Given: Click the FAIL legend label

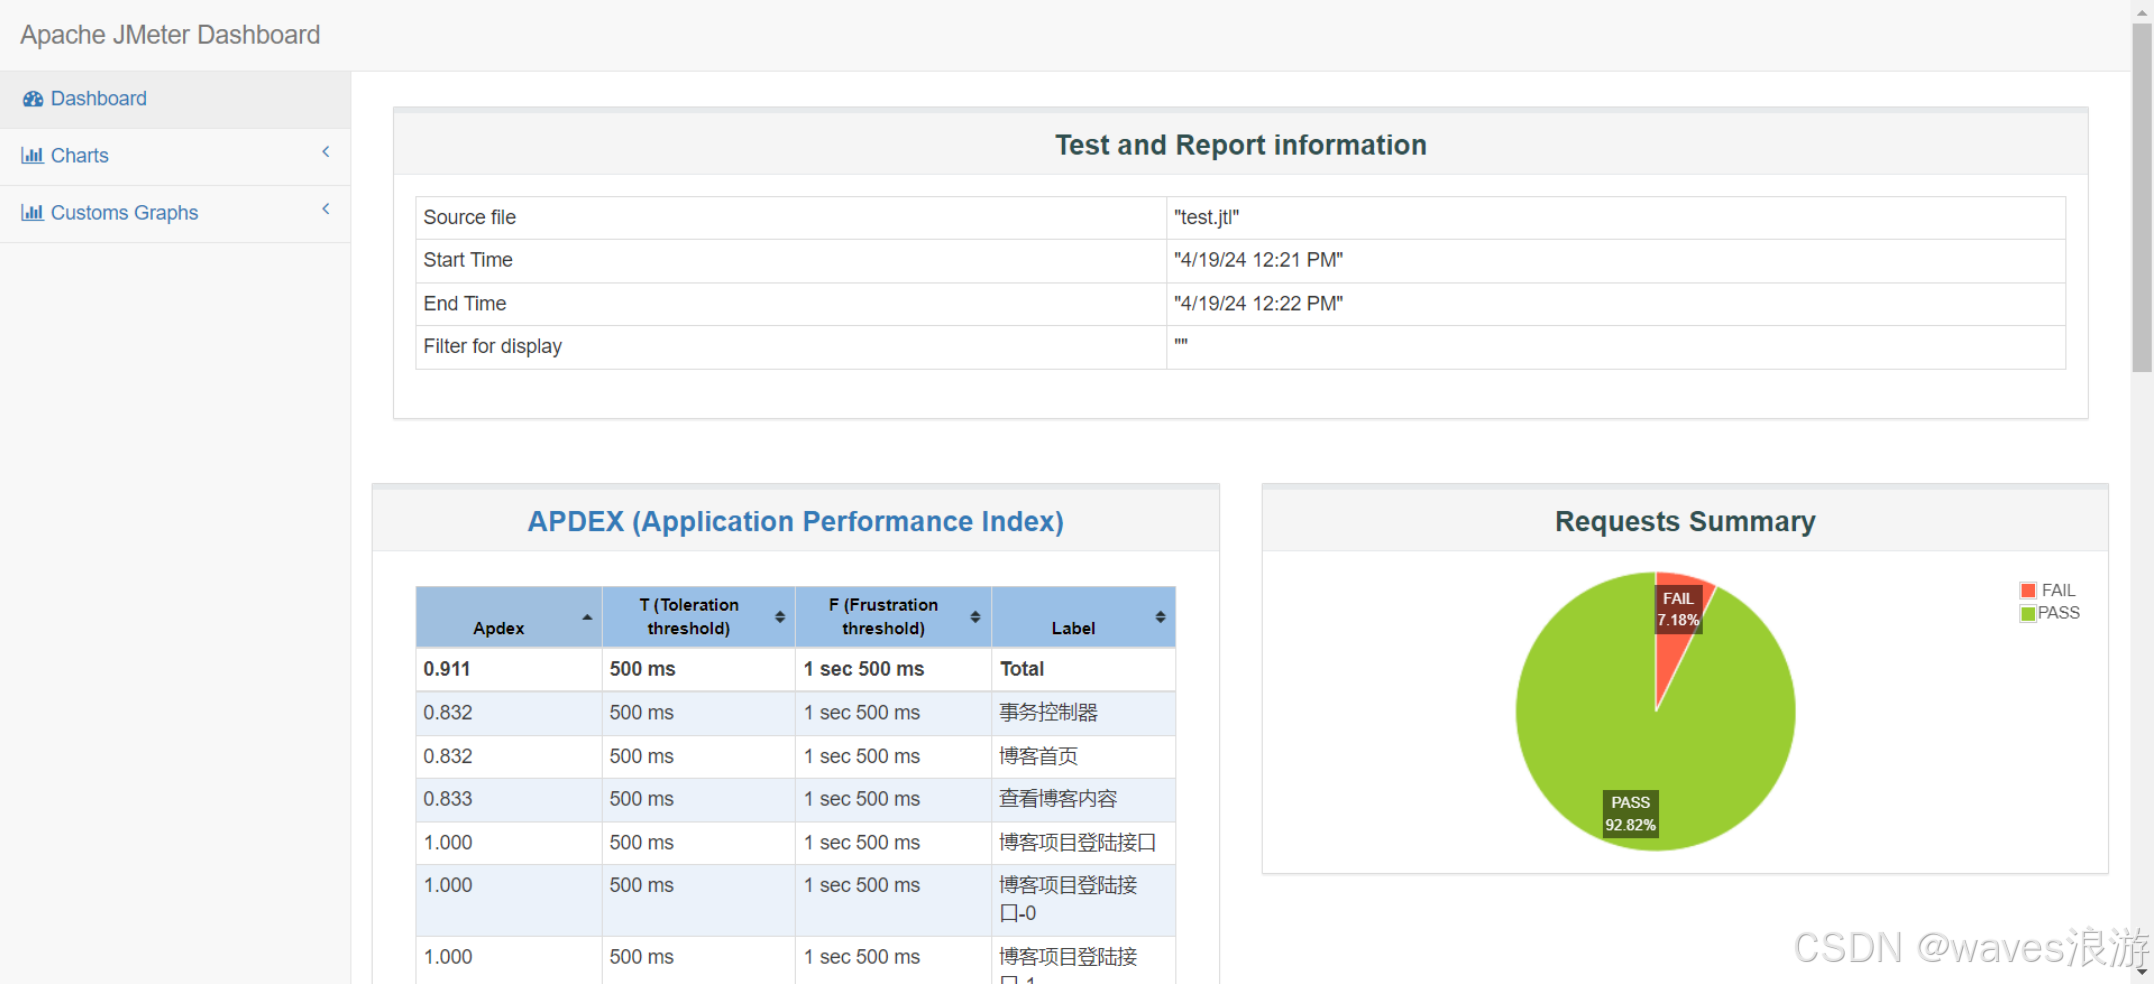Looking at the screenshot, I should (x=2058, y=591).
